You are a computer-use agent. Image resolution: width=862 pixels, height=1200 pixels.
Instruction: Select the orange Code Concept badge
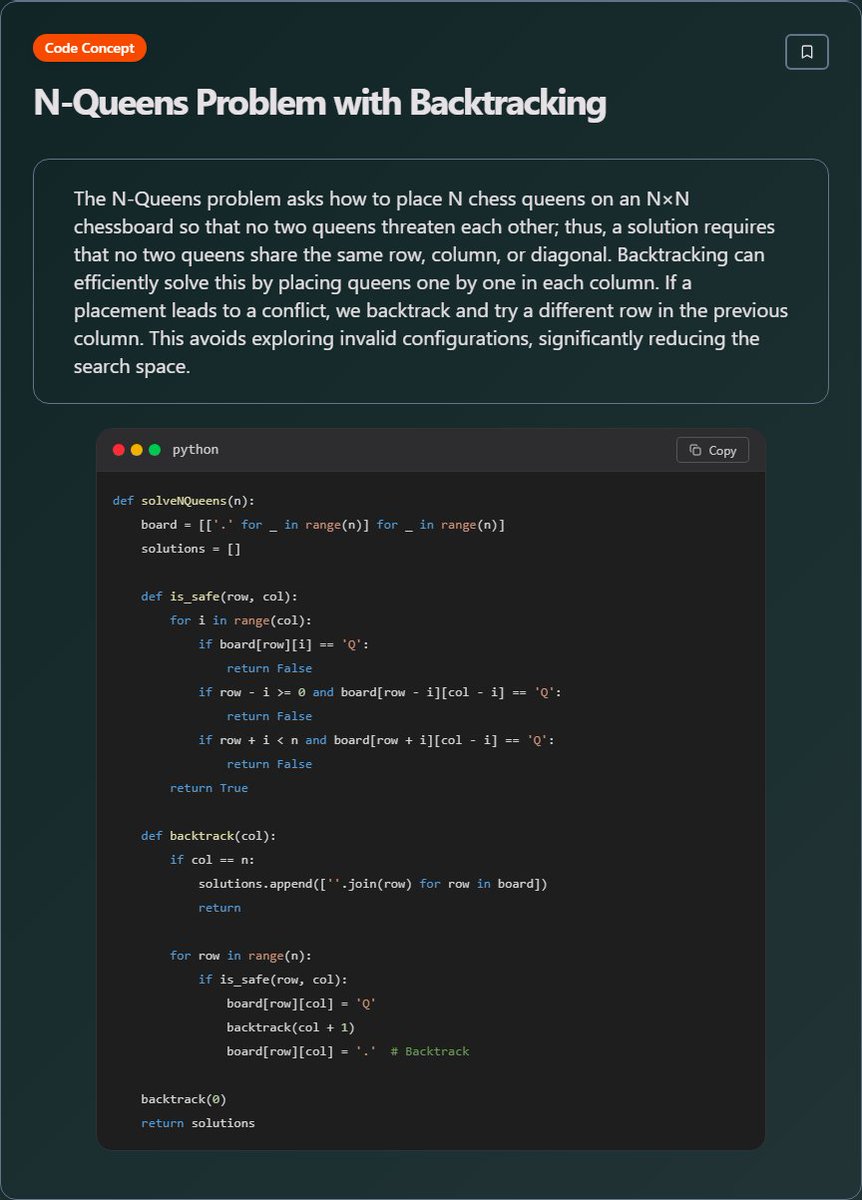(x=90, y=47)
